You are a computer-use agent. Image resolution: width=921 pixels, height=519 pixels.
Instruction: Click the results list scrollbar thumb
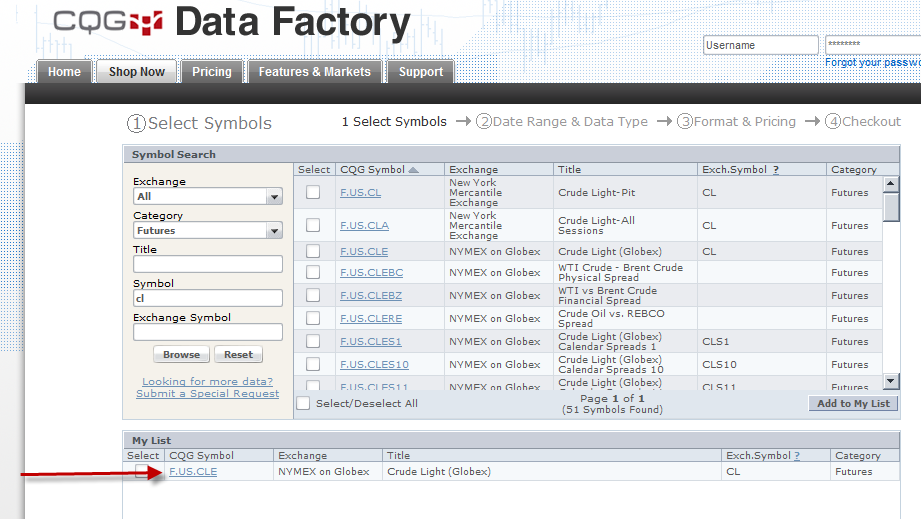(890, 207)
